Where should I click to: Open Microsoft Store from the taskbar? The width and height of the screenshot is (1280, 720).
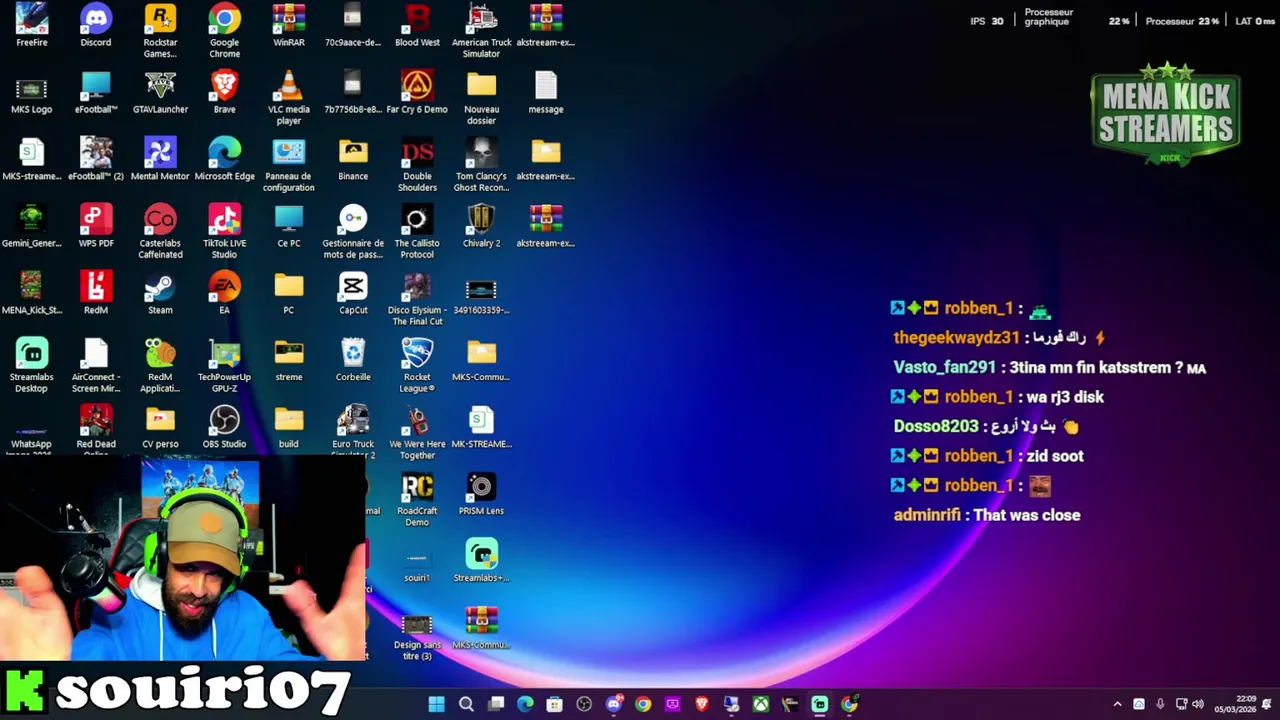(x=555, y=704)
